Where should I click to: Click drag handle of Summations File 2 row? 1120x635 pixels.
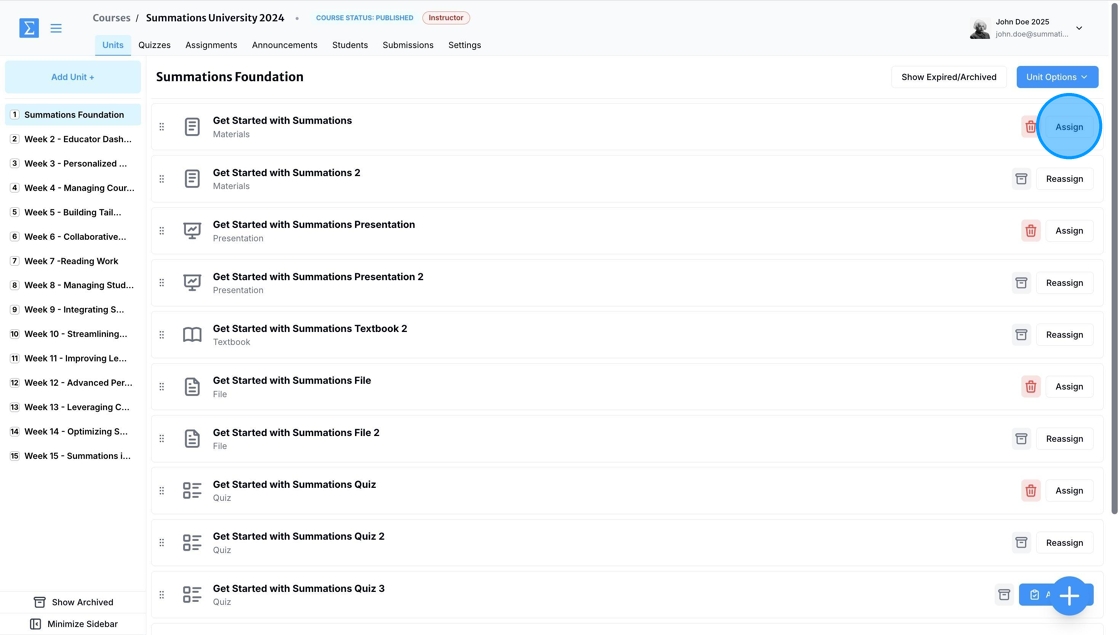coord(161,439)
